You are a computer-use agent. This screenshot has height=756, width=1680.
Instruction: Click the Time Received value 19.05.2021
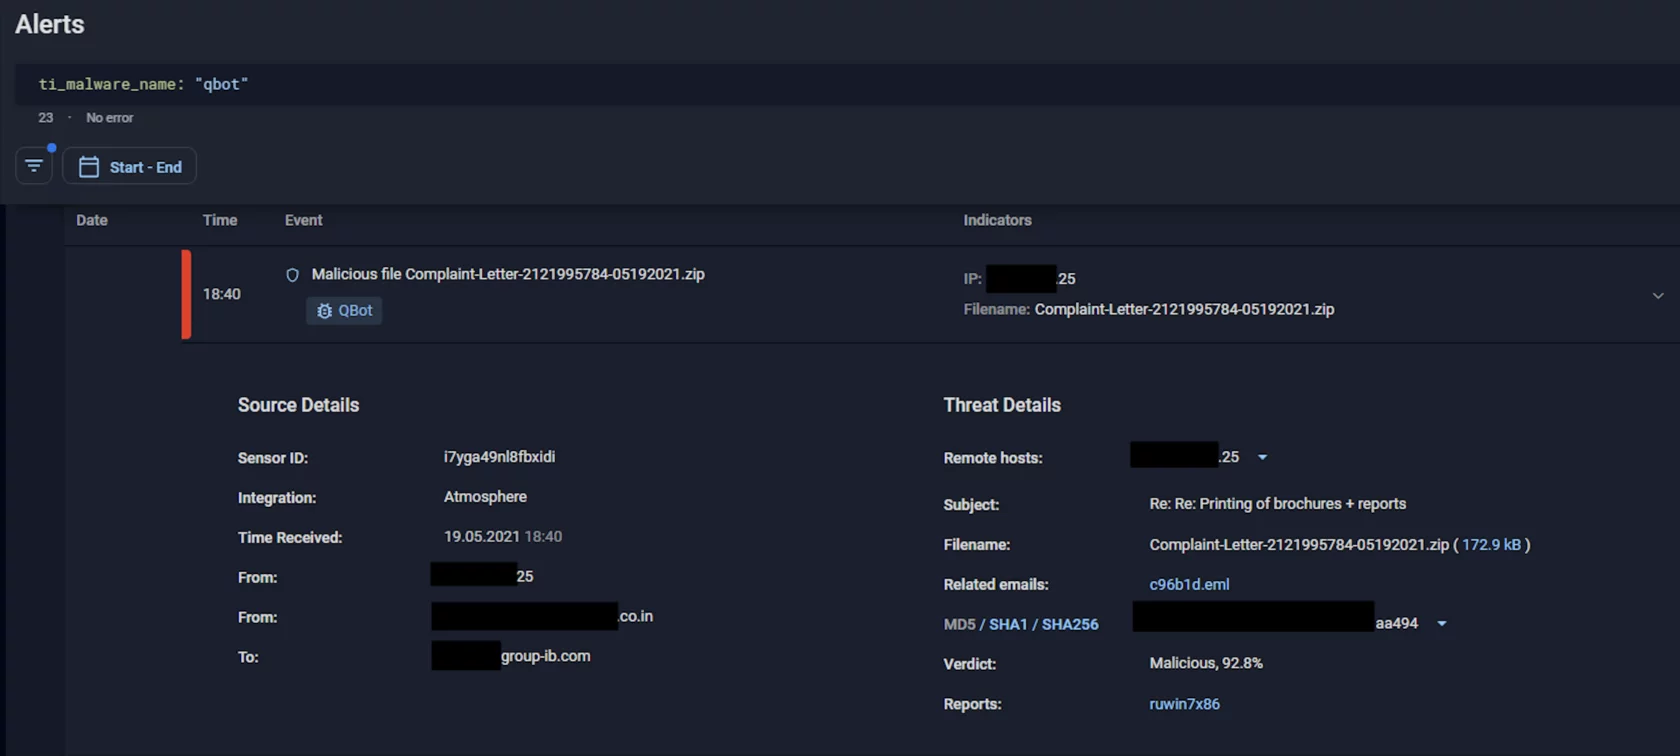tap(503, 537)
